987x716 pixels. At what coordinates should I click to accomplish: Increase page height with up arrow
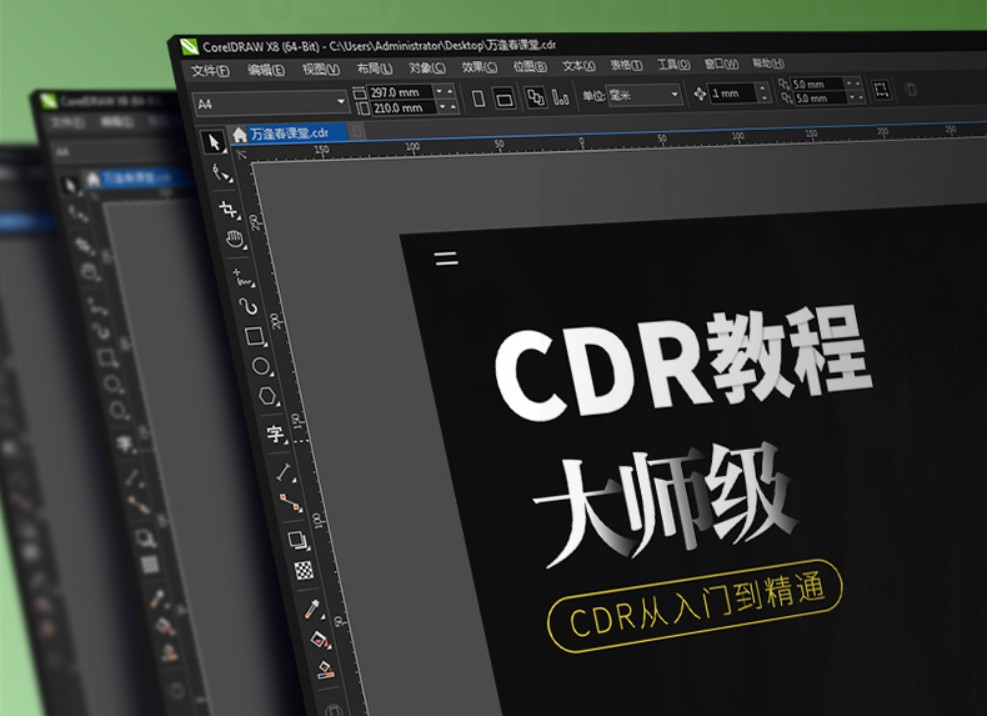click(x=452, y=107)
